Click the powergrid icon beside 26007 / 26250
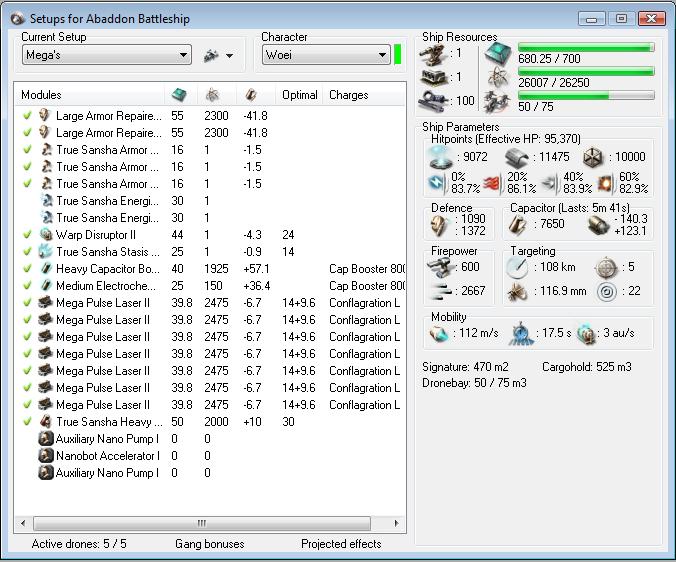The height and width of the screenshot is (562, 676). tap(498, 78)
